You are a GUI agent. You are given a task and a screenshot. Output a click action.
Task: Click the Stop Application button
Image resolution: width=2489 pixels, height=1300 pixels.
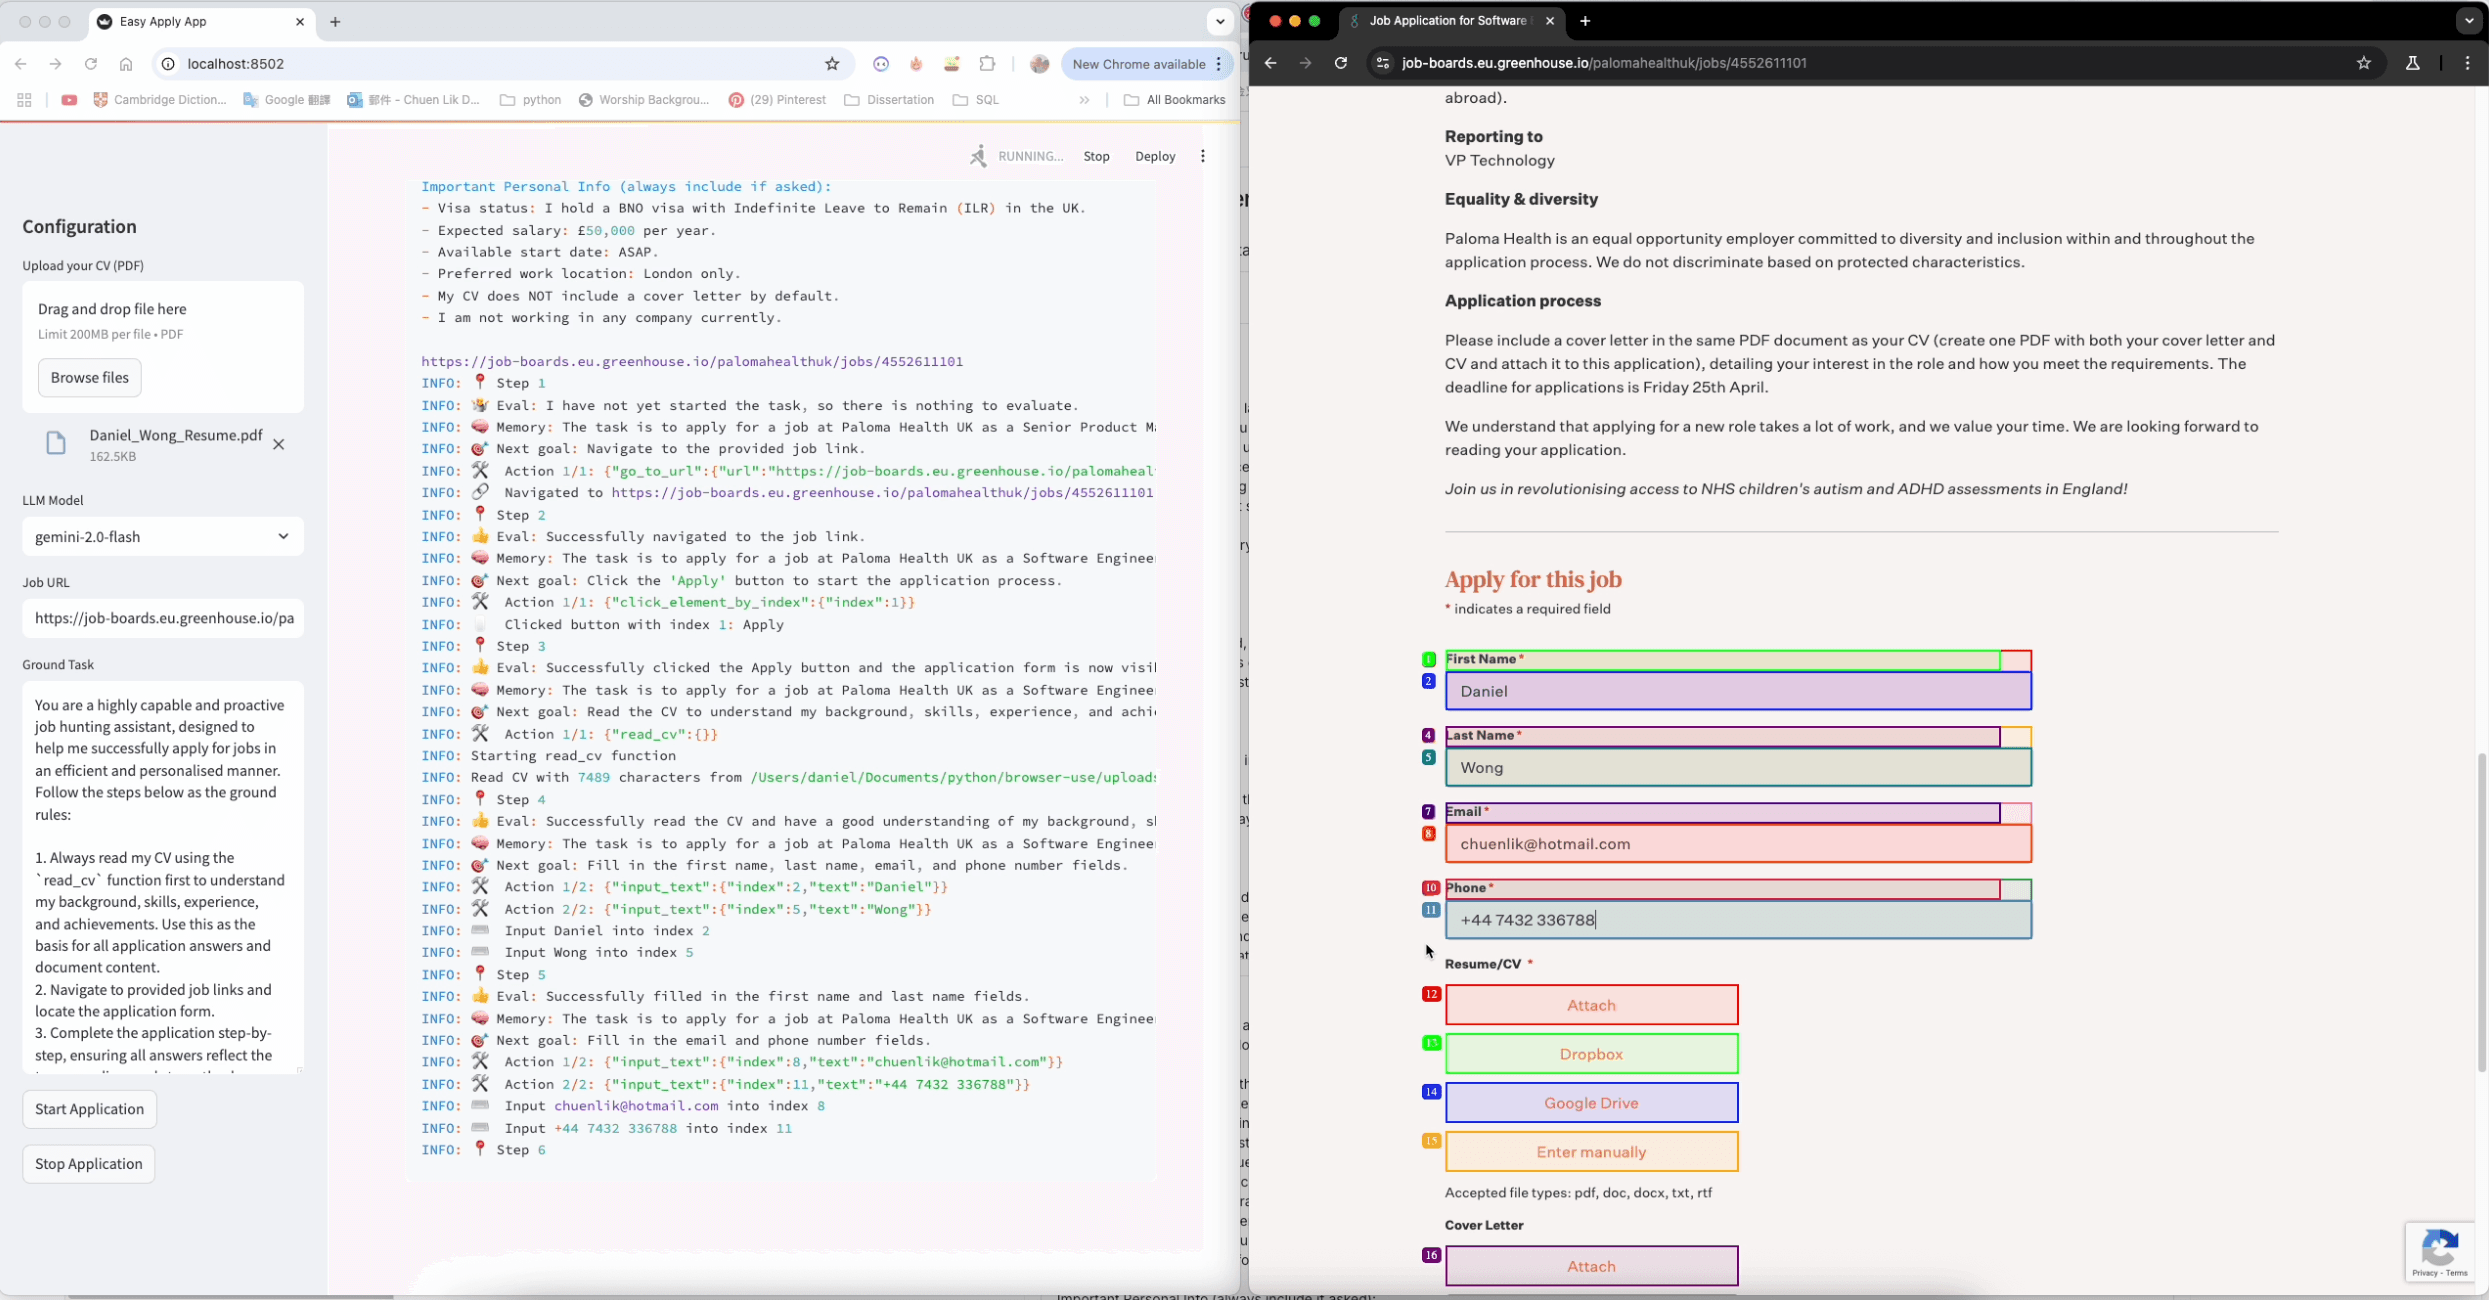(88, 1164)
